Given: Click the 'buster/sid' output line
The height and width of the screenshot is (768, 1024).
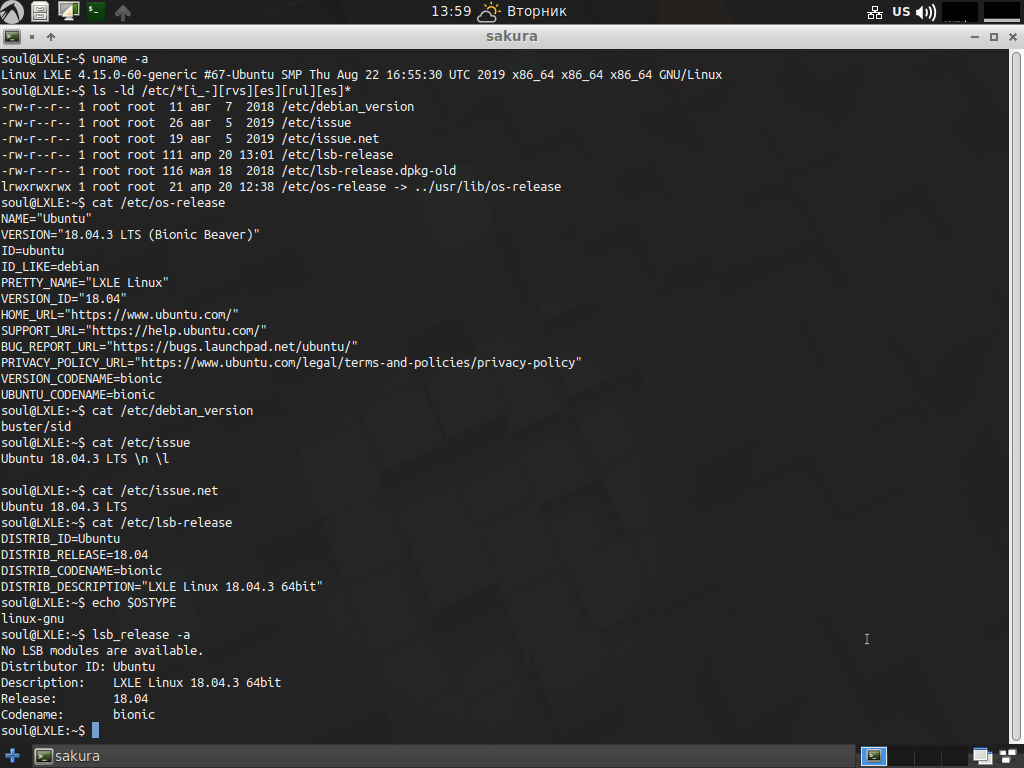Looking at the screenshot, I should tap(36, 426).
